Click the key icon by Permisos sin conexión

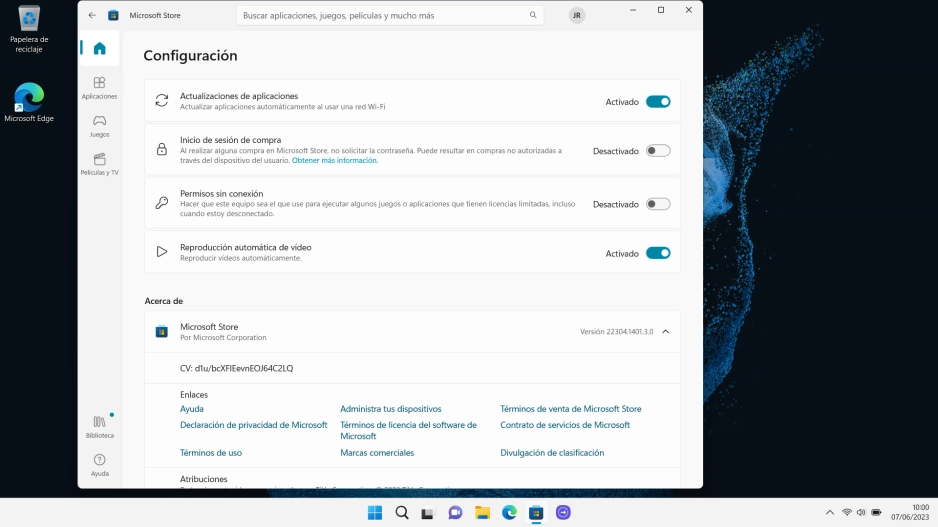(162, 203)
